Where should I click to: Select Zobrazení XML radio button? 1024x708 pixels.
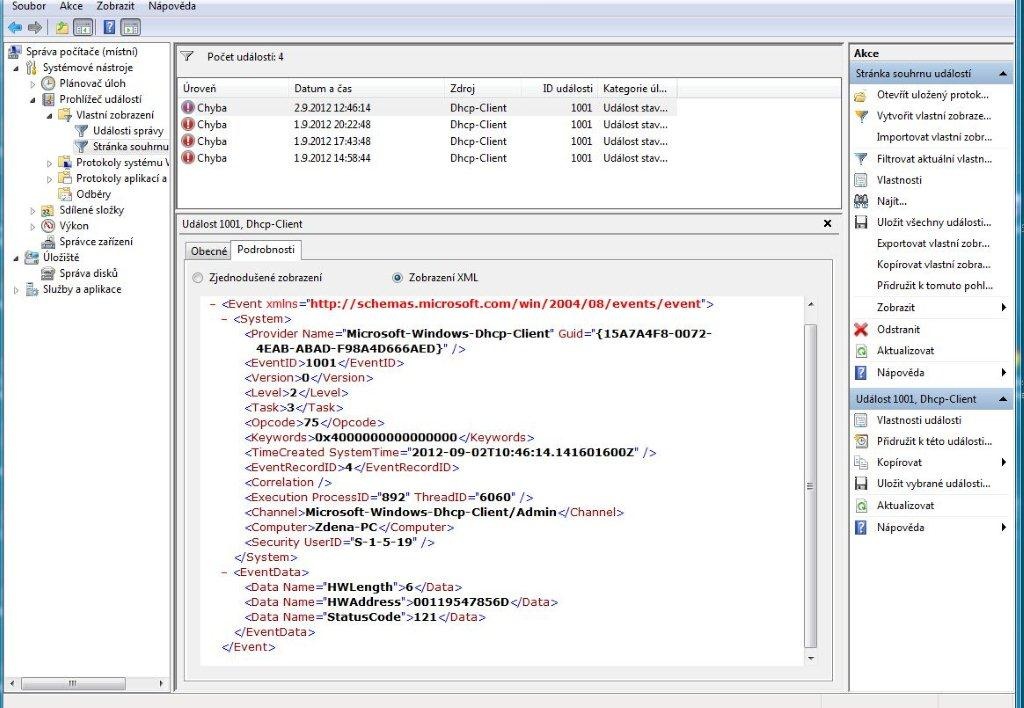coord(398,277)
